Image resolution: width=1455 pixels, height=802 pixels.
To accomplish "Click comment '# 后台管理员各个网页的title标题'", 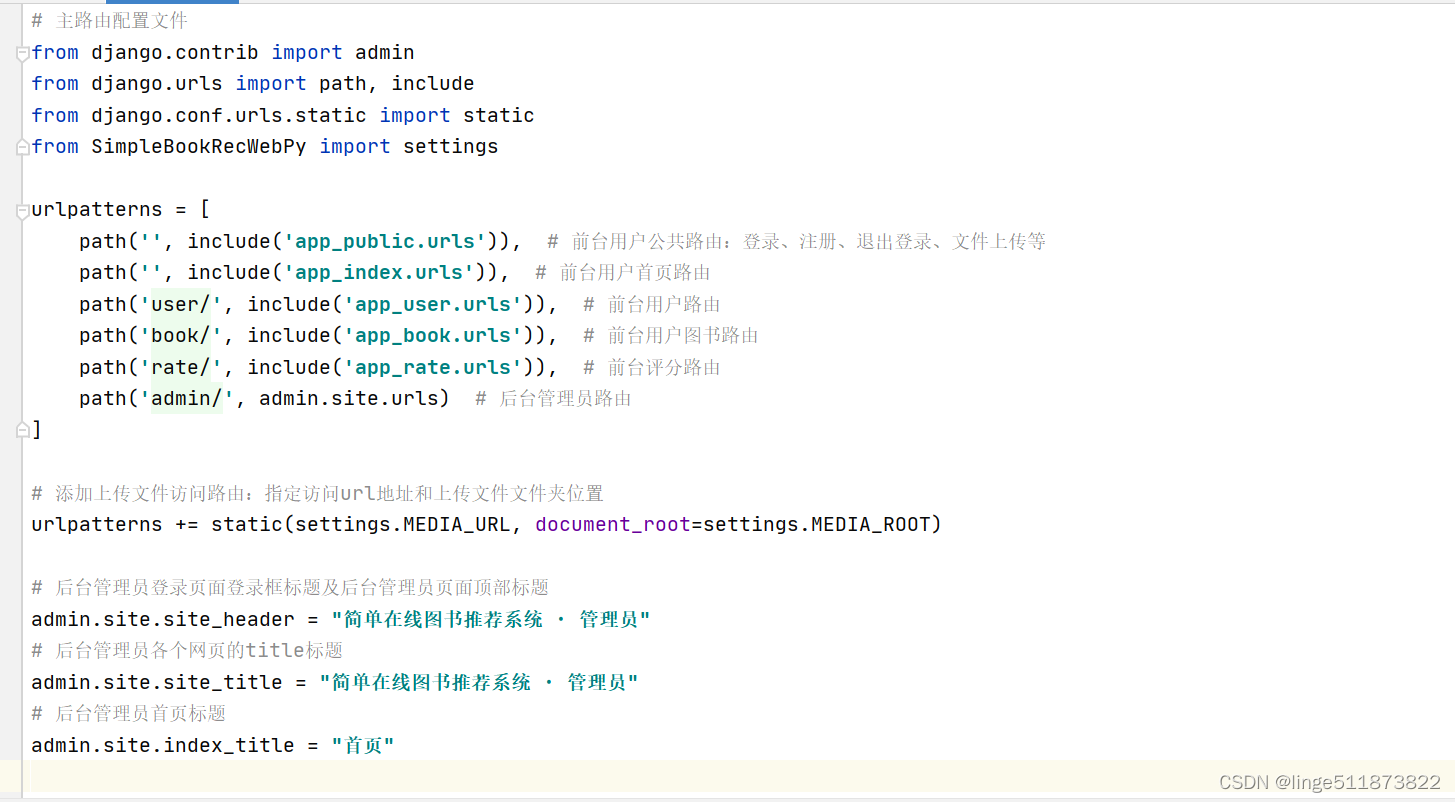I will click(x=187, y=650).
